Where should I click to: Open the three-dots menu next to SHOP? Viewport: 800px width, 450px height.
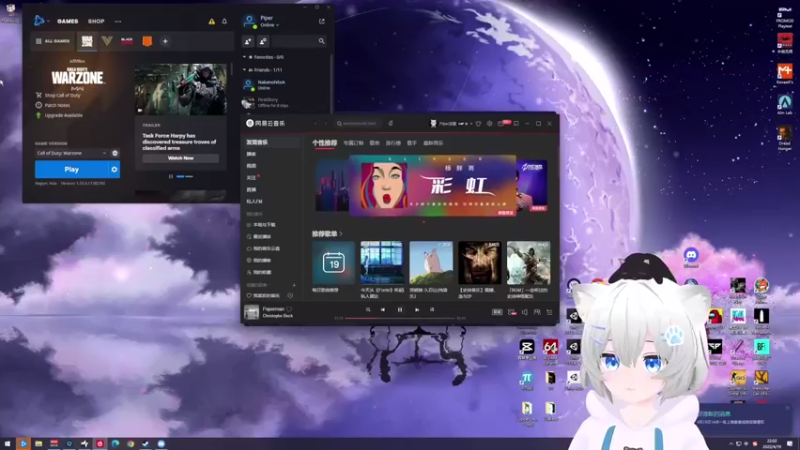tap(118, 21)
